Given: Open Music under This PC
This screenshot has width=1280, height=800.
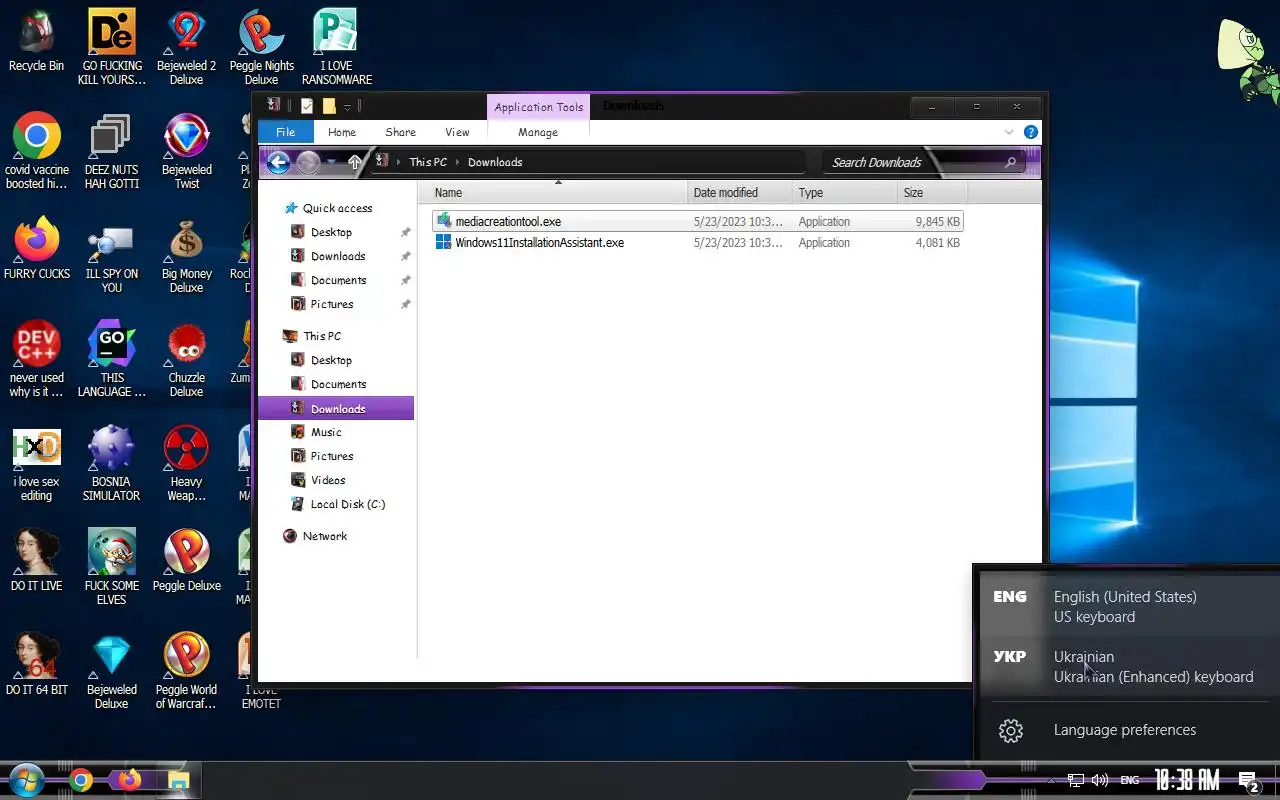Looking at the screenshot, I should pyautogui.click(x=326, y=432).
